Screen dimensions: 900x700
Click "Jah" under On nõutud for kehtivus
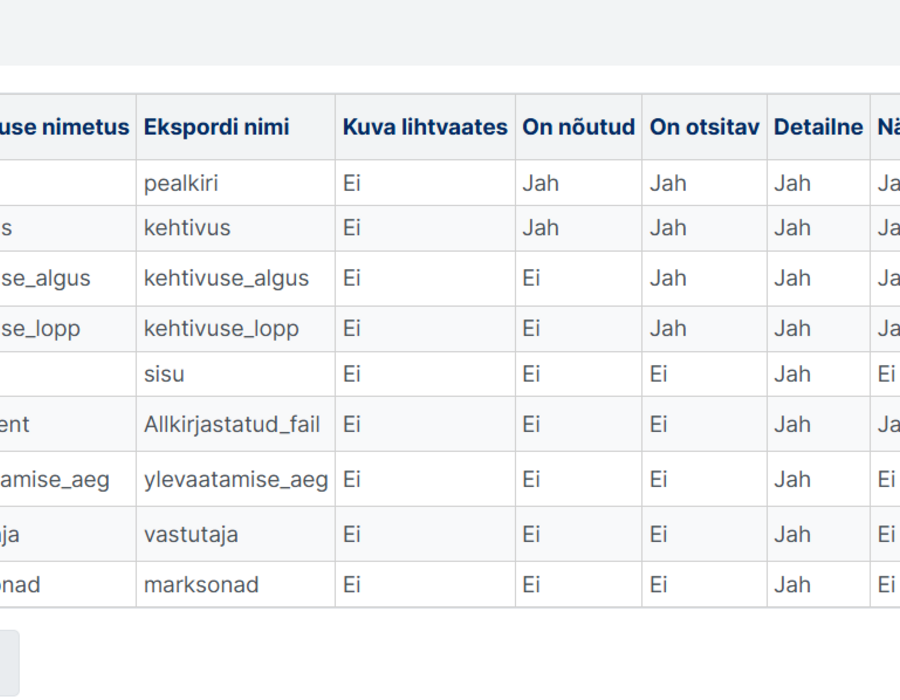tap(541, 228)
